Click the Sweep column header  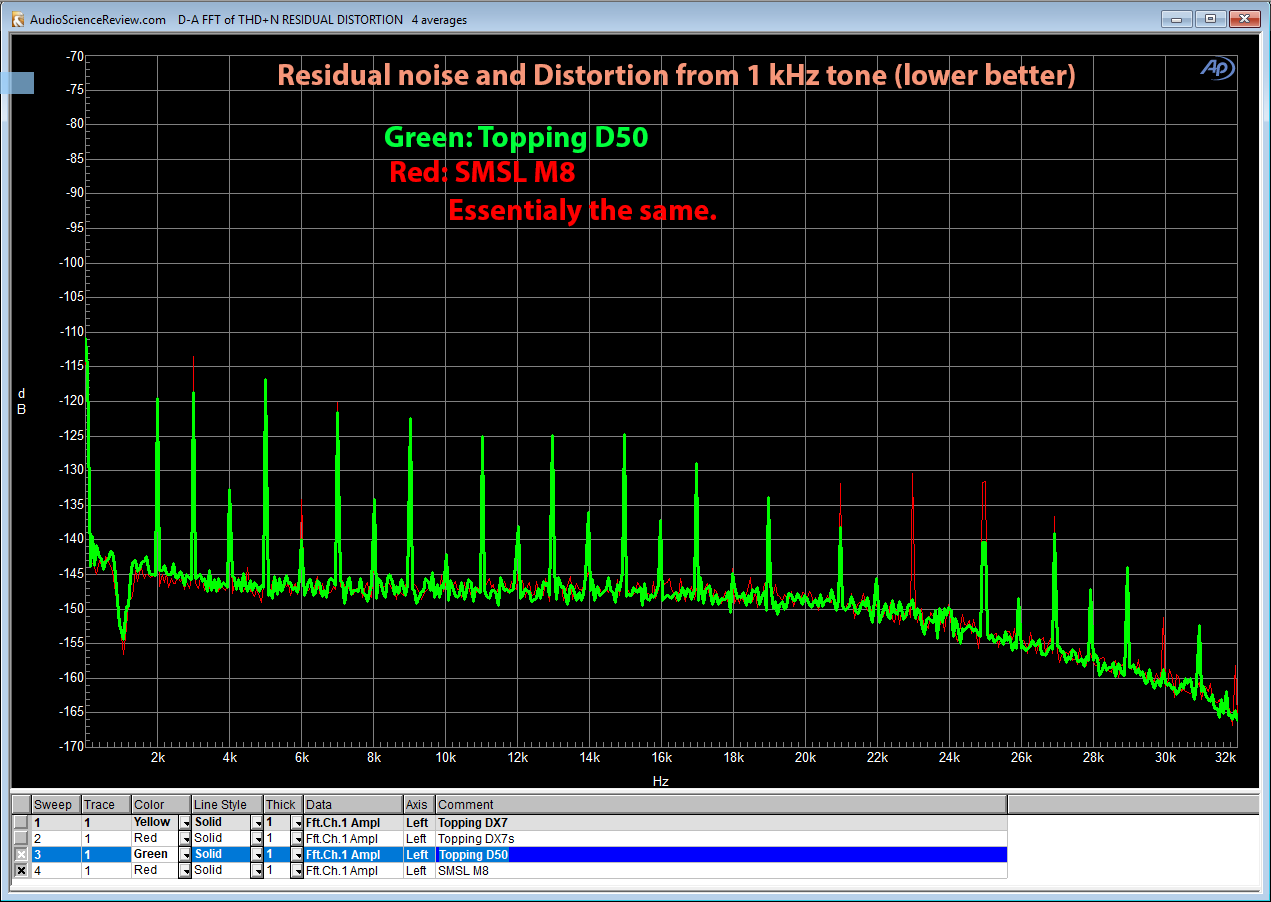(55, 804)
